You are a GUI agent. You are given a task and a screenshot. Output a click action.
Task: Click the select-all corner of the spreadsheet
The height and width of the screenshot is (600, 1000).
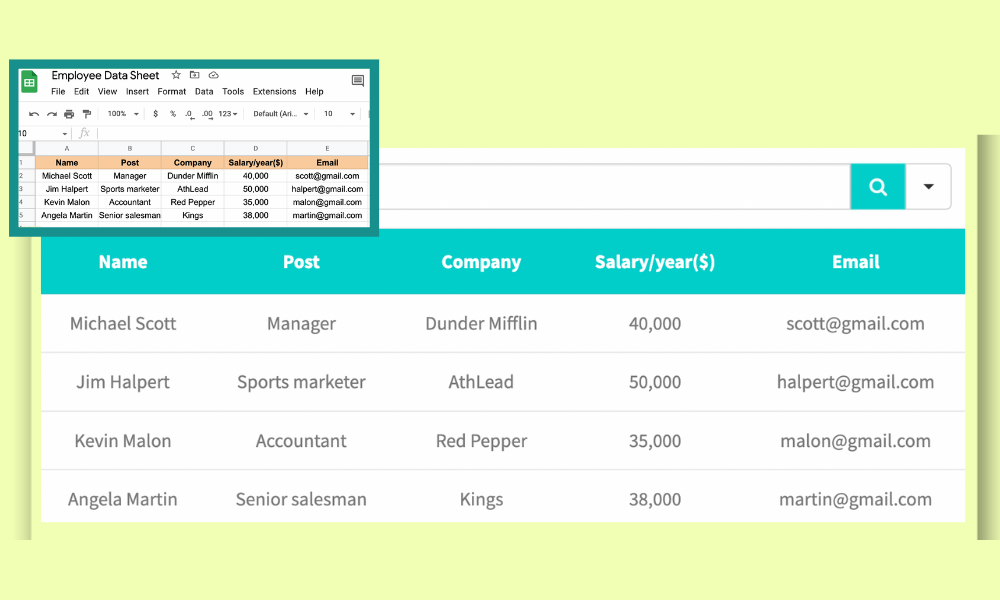(26, 148)
